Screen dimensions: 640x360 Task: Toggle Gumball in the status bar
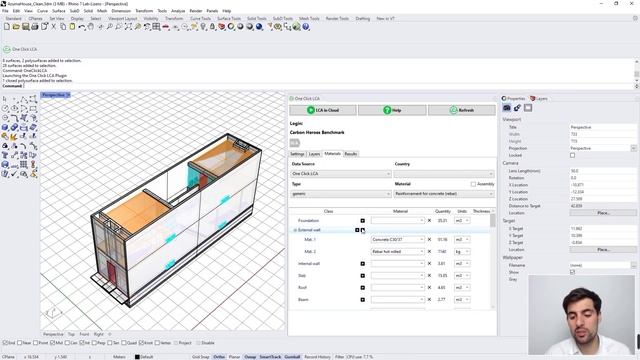pyautogui.click(x=292, y=357)
